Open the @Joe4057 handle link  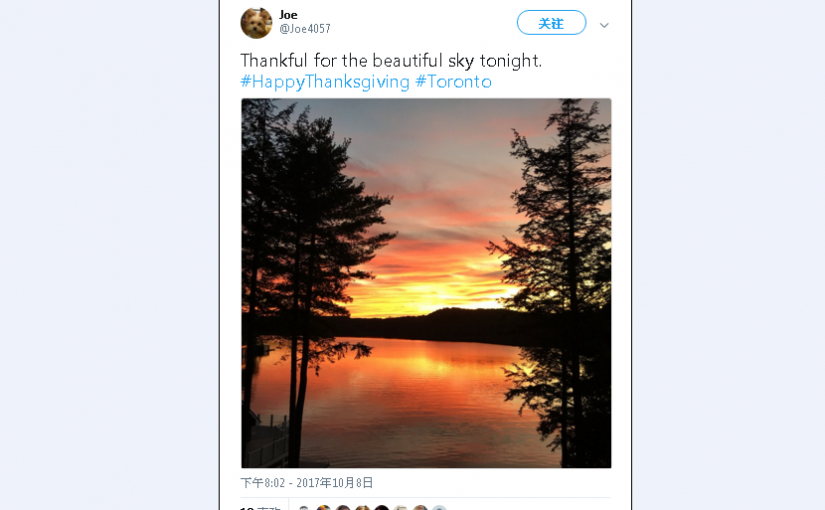point(304,29)
